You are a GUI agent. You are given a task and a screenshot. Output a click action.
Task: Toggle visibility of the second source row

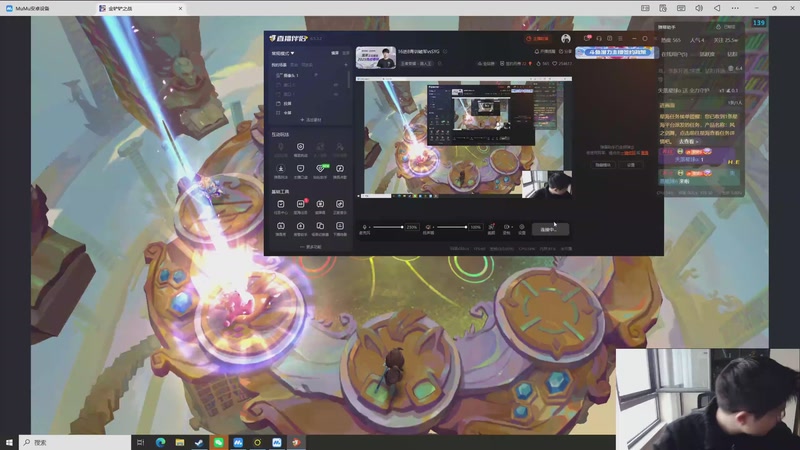point(336,85)
